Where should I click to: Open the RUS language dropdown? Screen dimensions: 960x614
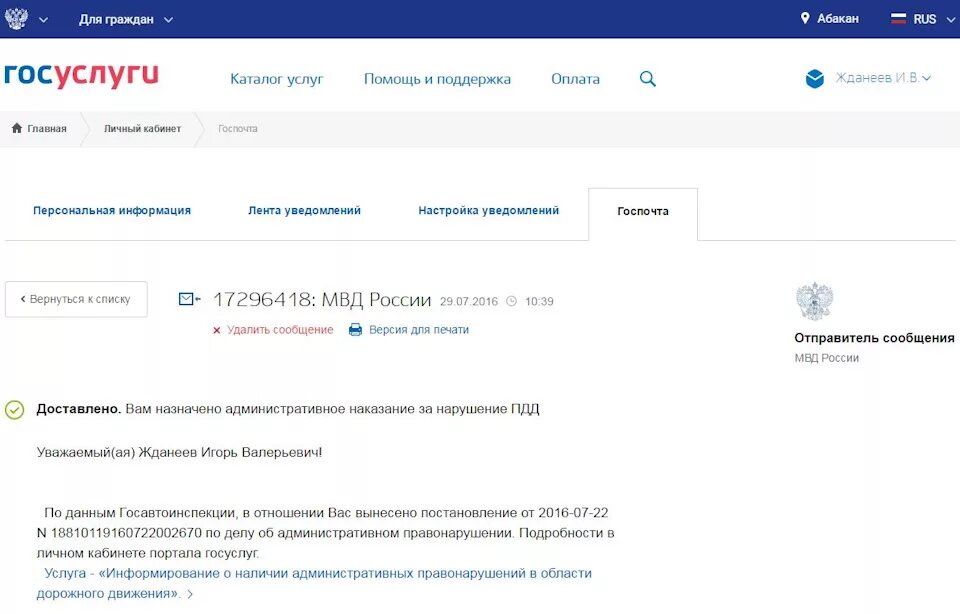(x=932, y=19)
